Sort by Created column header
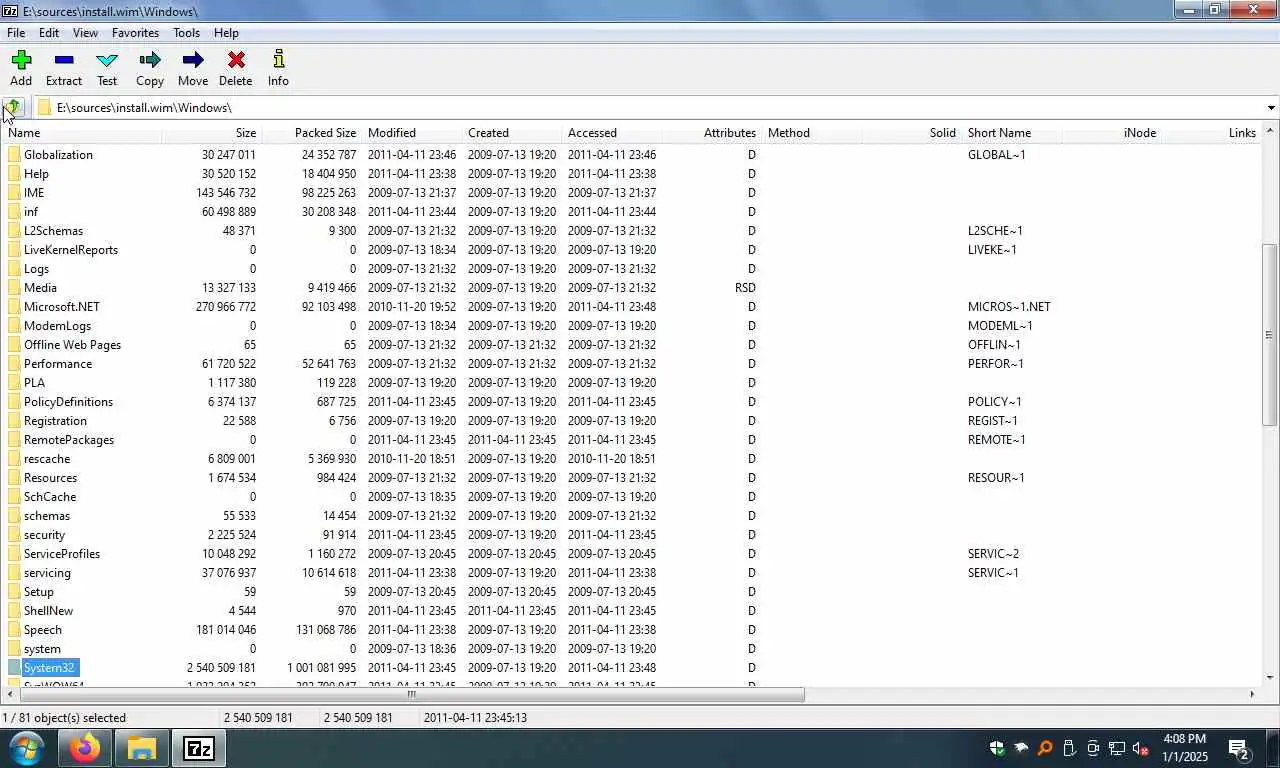Viewport: 1280px width, 768px height. pyautogui.click(x=512, y=133)
